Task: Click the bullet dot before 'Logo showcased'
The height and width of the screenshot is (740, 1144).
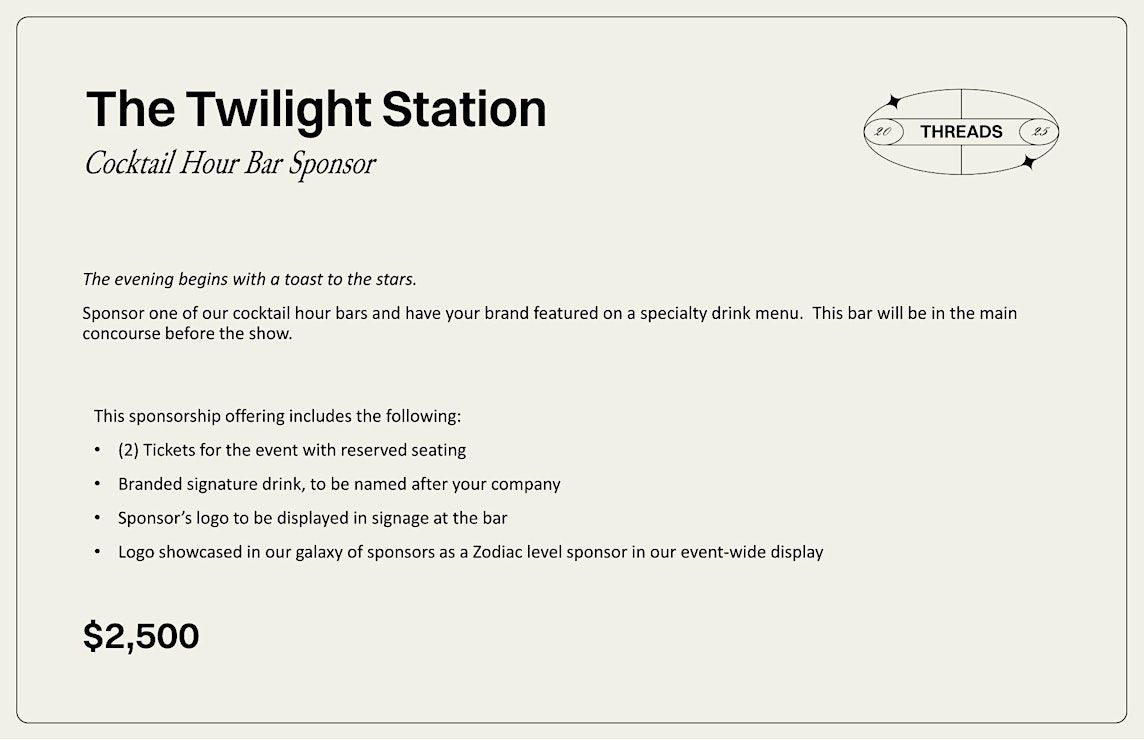Action: (98, 552)
